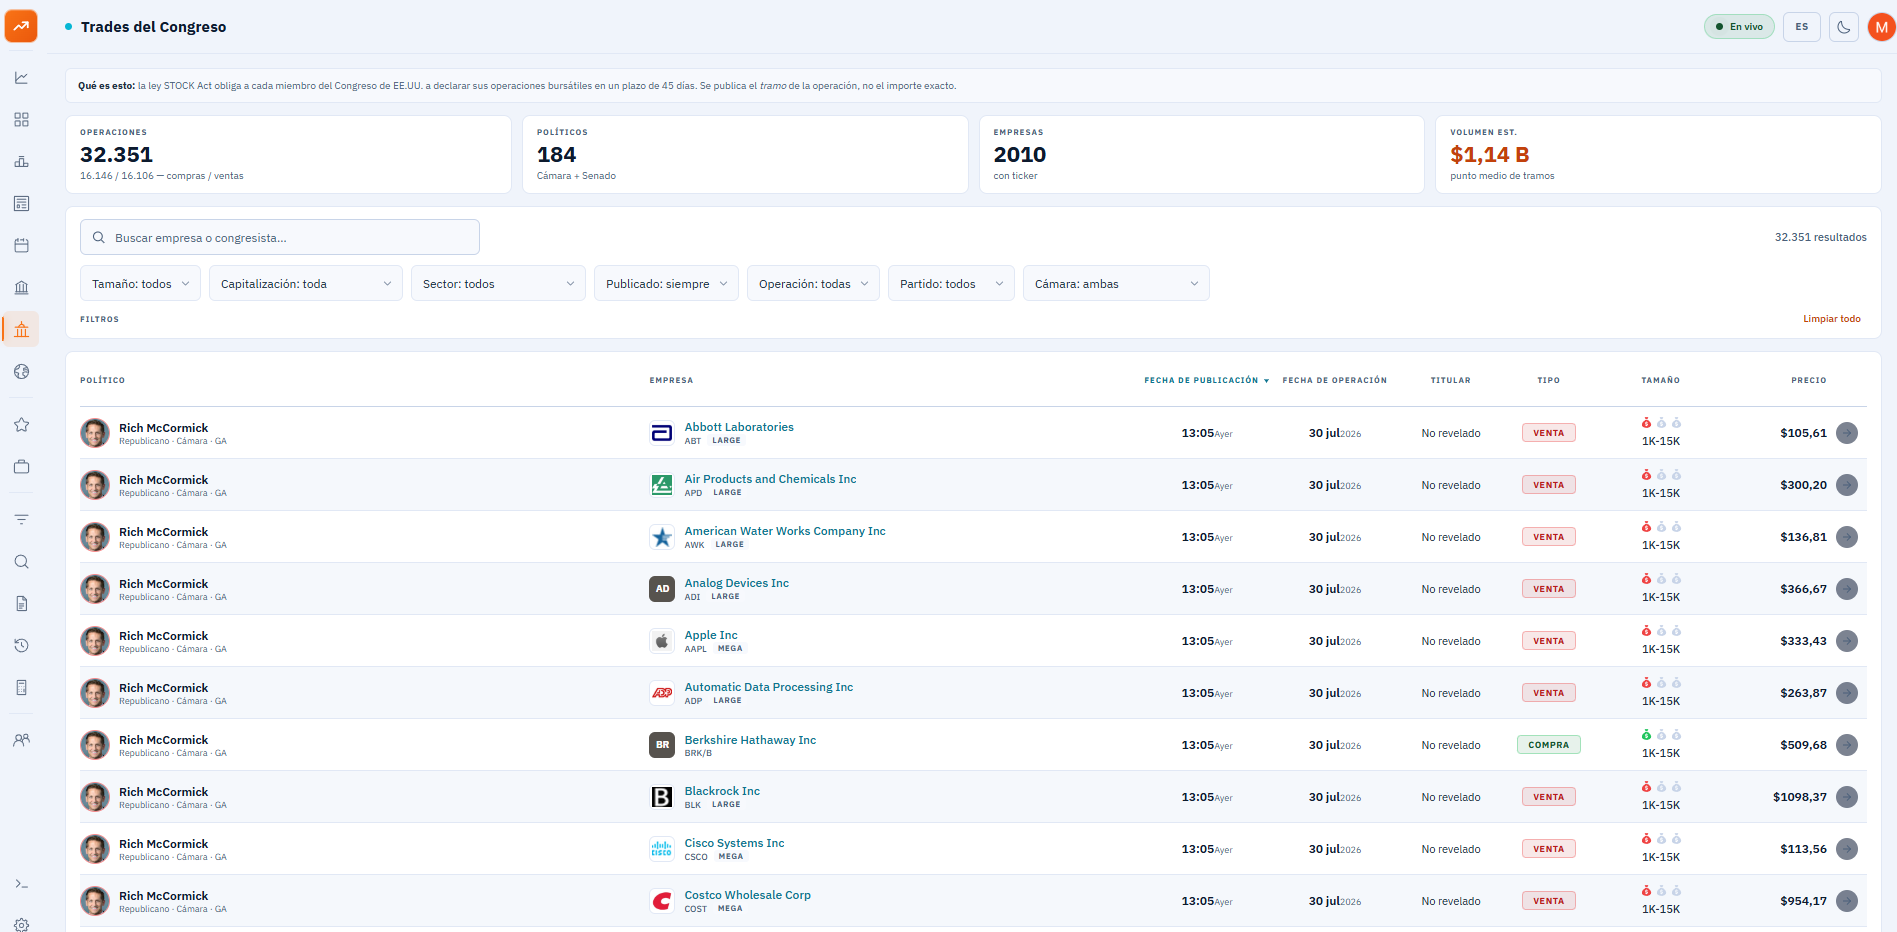Click Rich McCormick's name in the Cisco row

point(163,844)
